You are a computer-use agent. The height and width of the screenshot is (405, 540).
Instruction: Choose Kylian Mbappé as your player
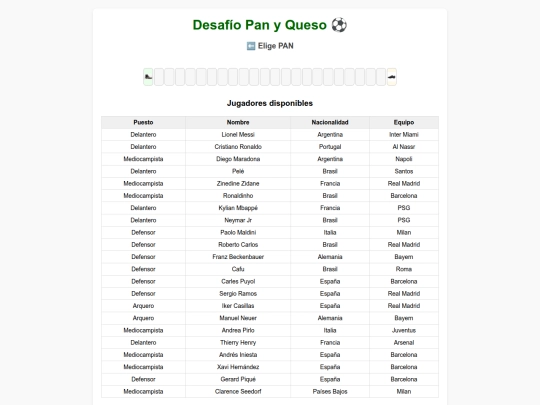(270, 208)
